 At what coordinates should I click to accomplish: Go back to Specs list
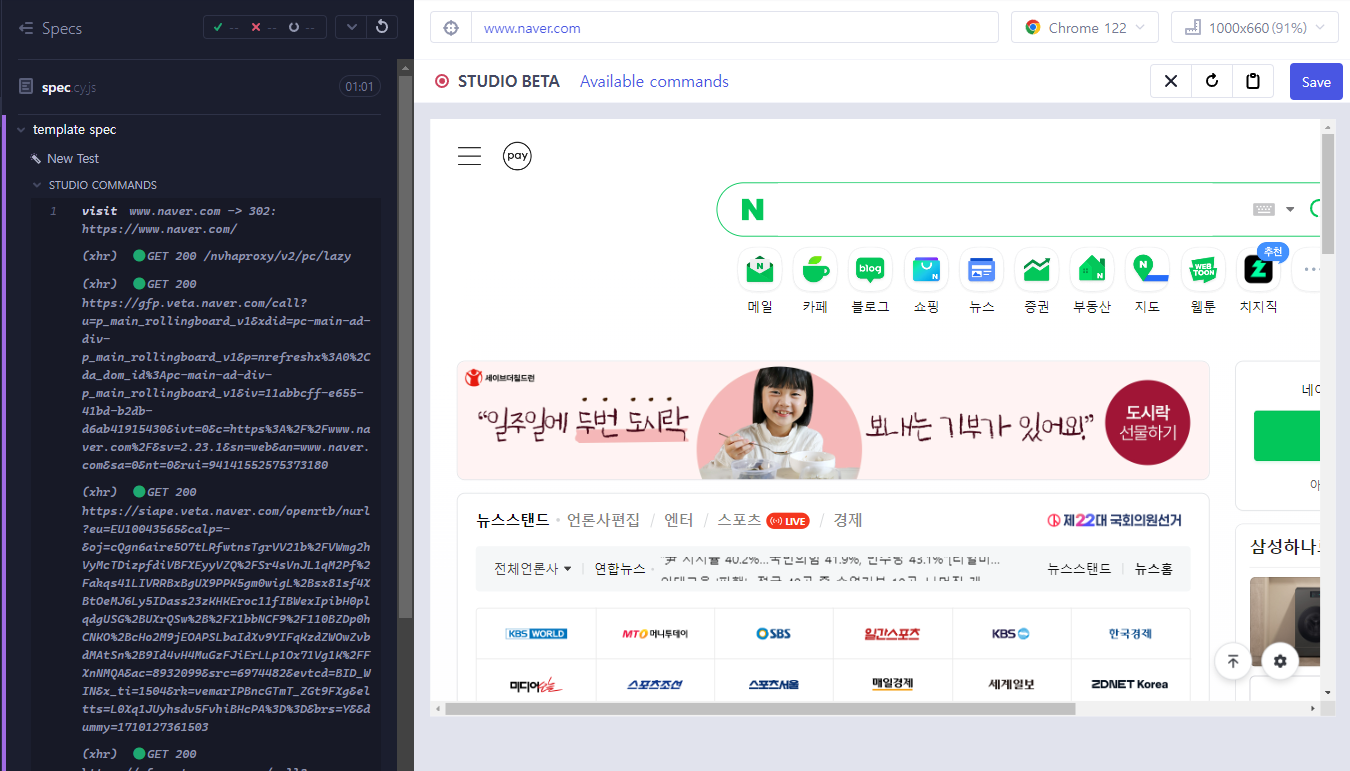coord(50,28)
